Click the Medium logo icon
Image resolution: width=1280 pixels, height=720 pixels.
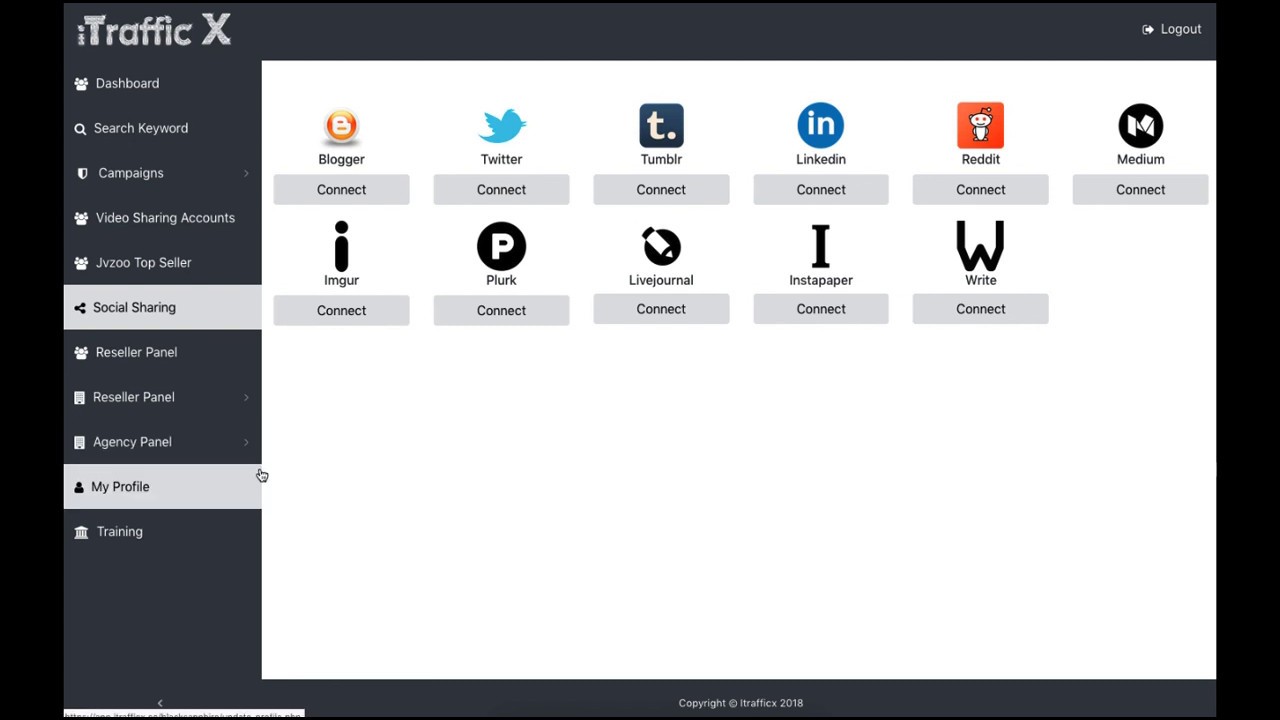(x=1140, y=125)
